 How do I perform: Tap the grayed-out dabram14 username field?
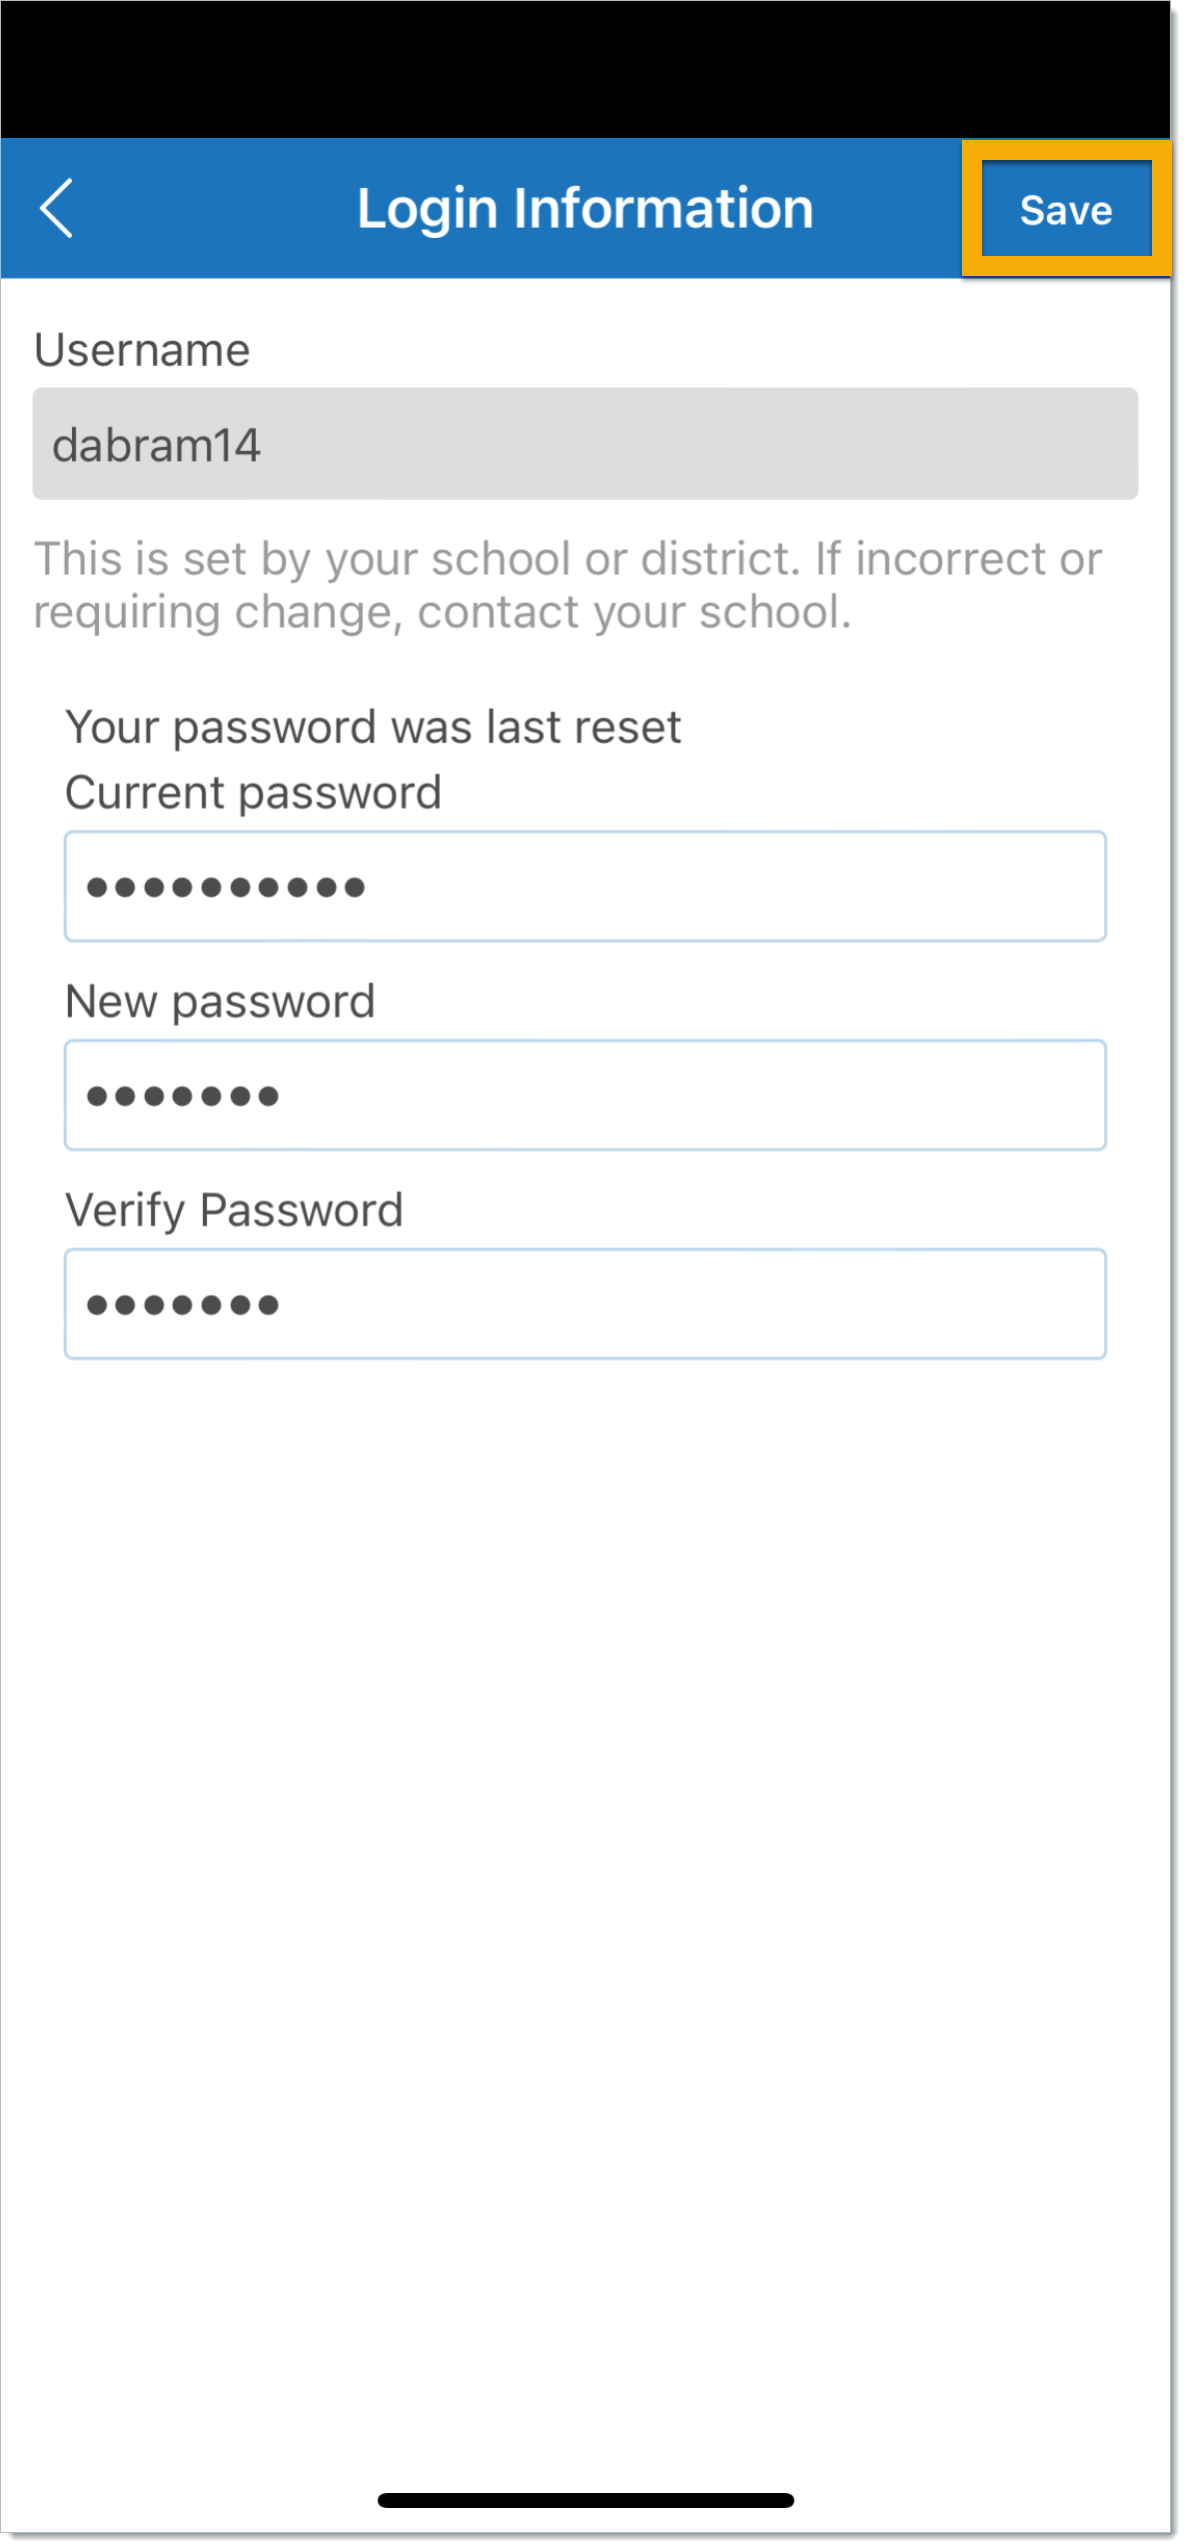(x=585, y=444)
